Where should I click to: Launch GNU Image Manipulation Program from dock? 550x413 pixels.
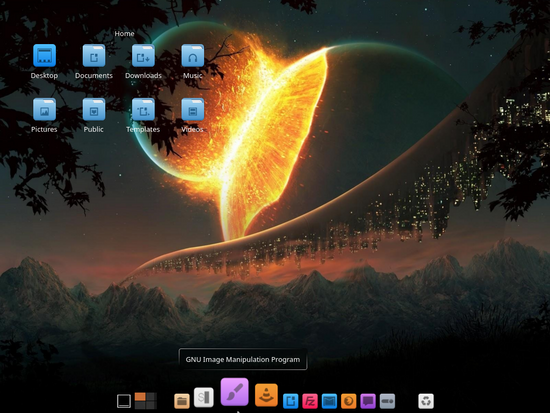(x=235, y=392)
